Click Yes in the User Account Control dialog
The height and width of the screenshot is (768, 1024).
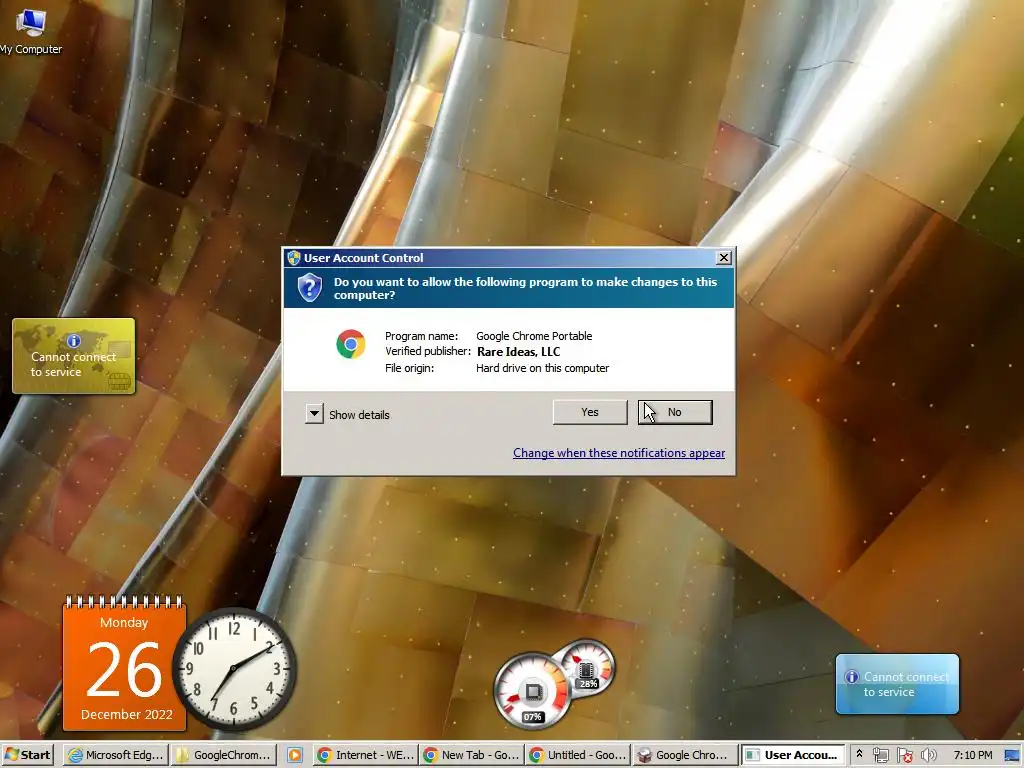tap(590, 412)
